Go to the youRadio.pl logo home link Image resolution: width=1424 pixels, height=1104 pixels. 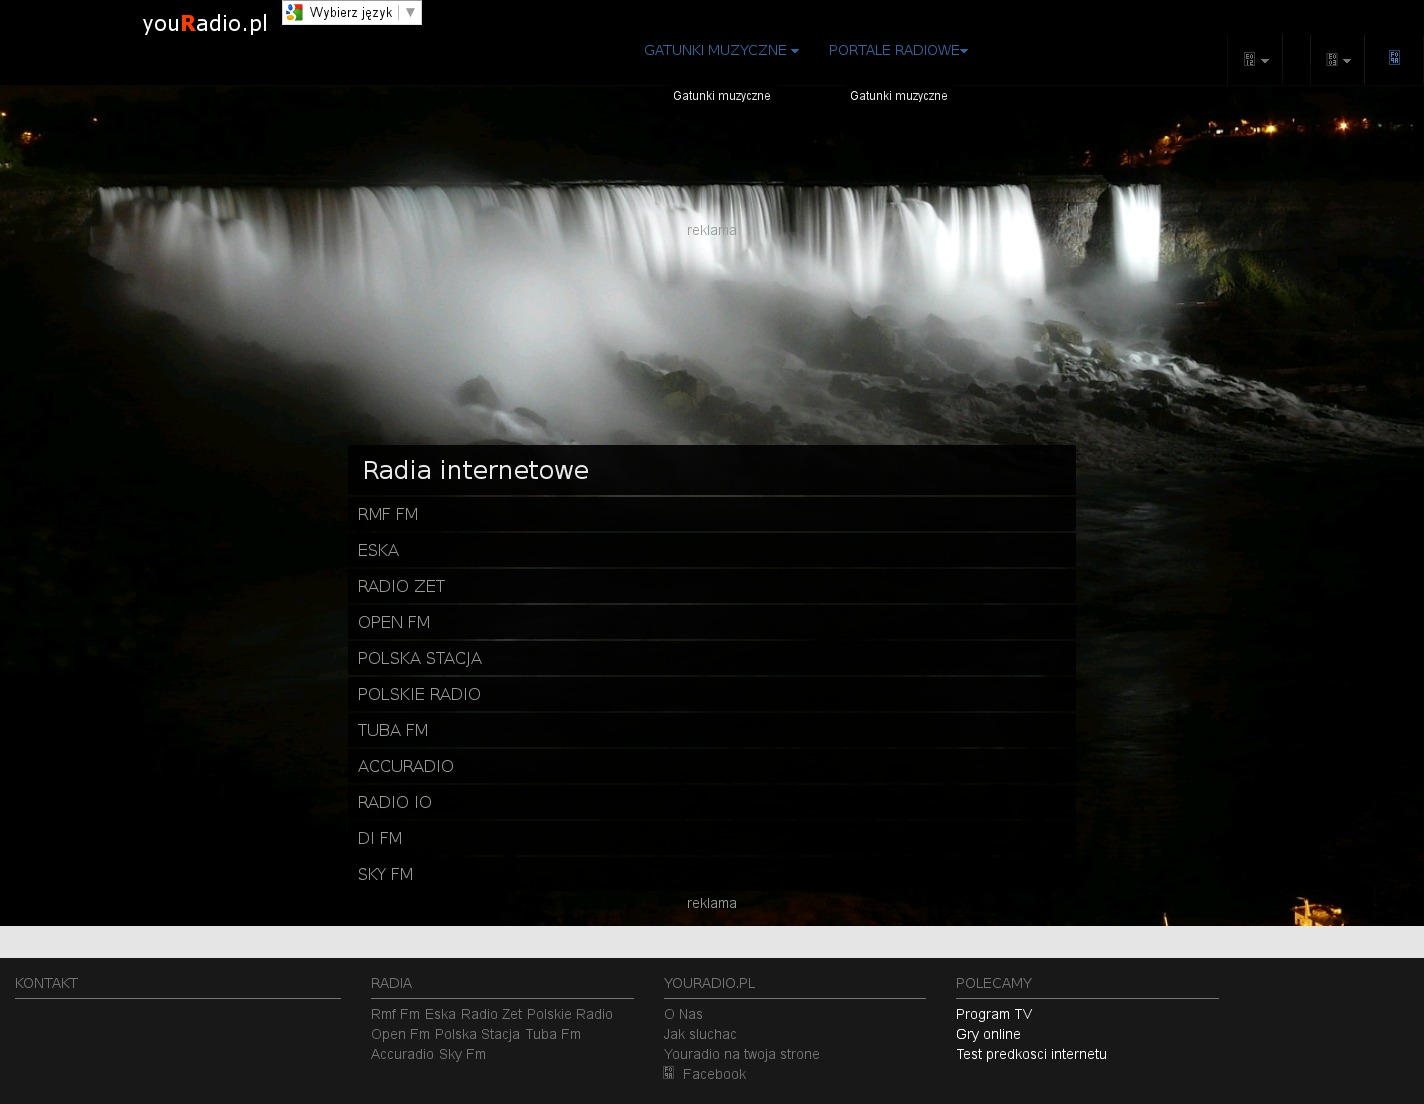pos(205,24)
